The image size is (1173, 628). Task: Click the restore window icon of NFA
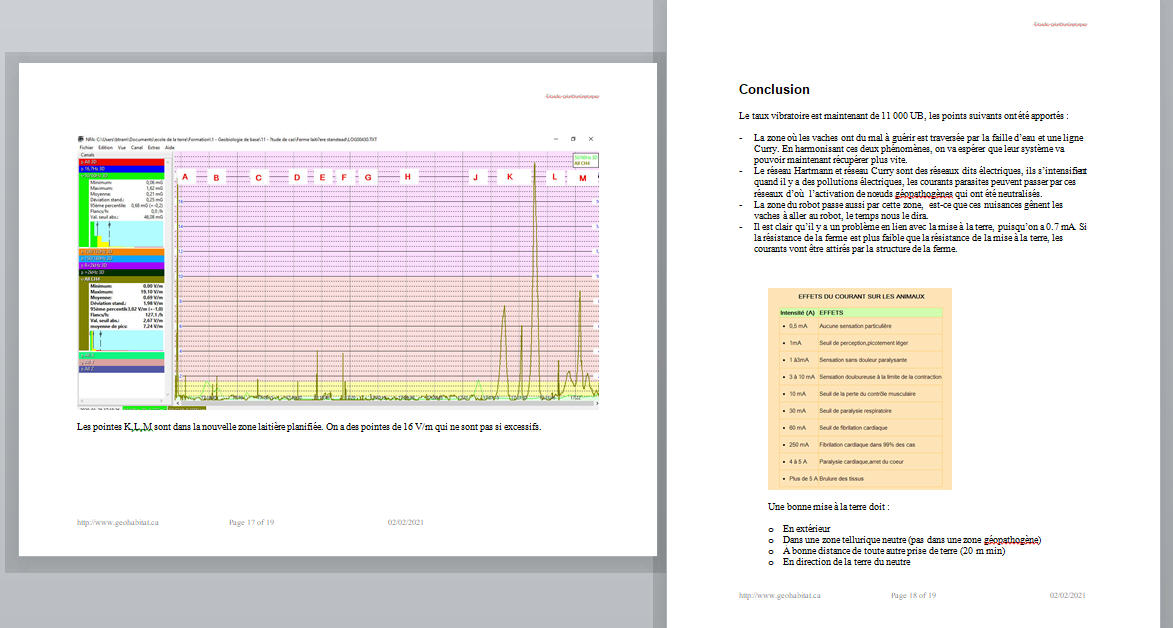click(573, 138)
